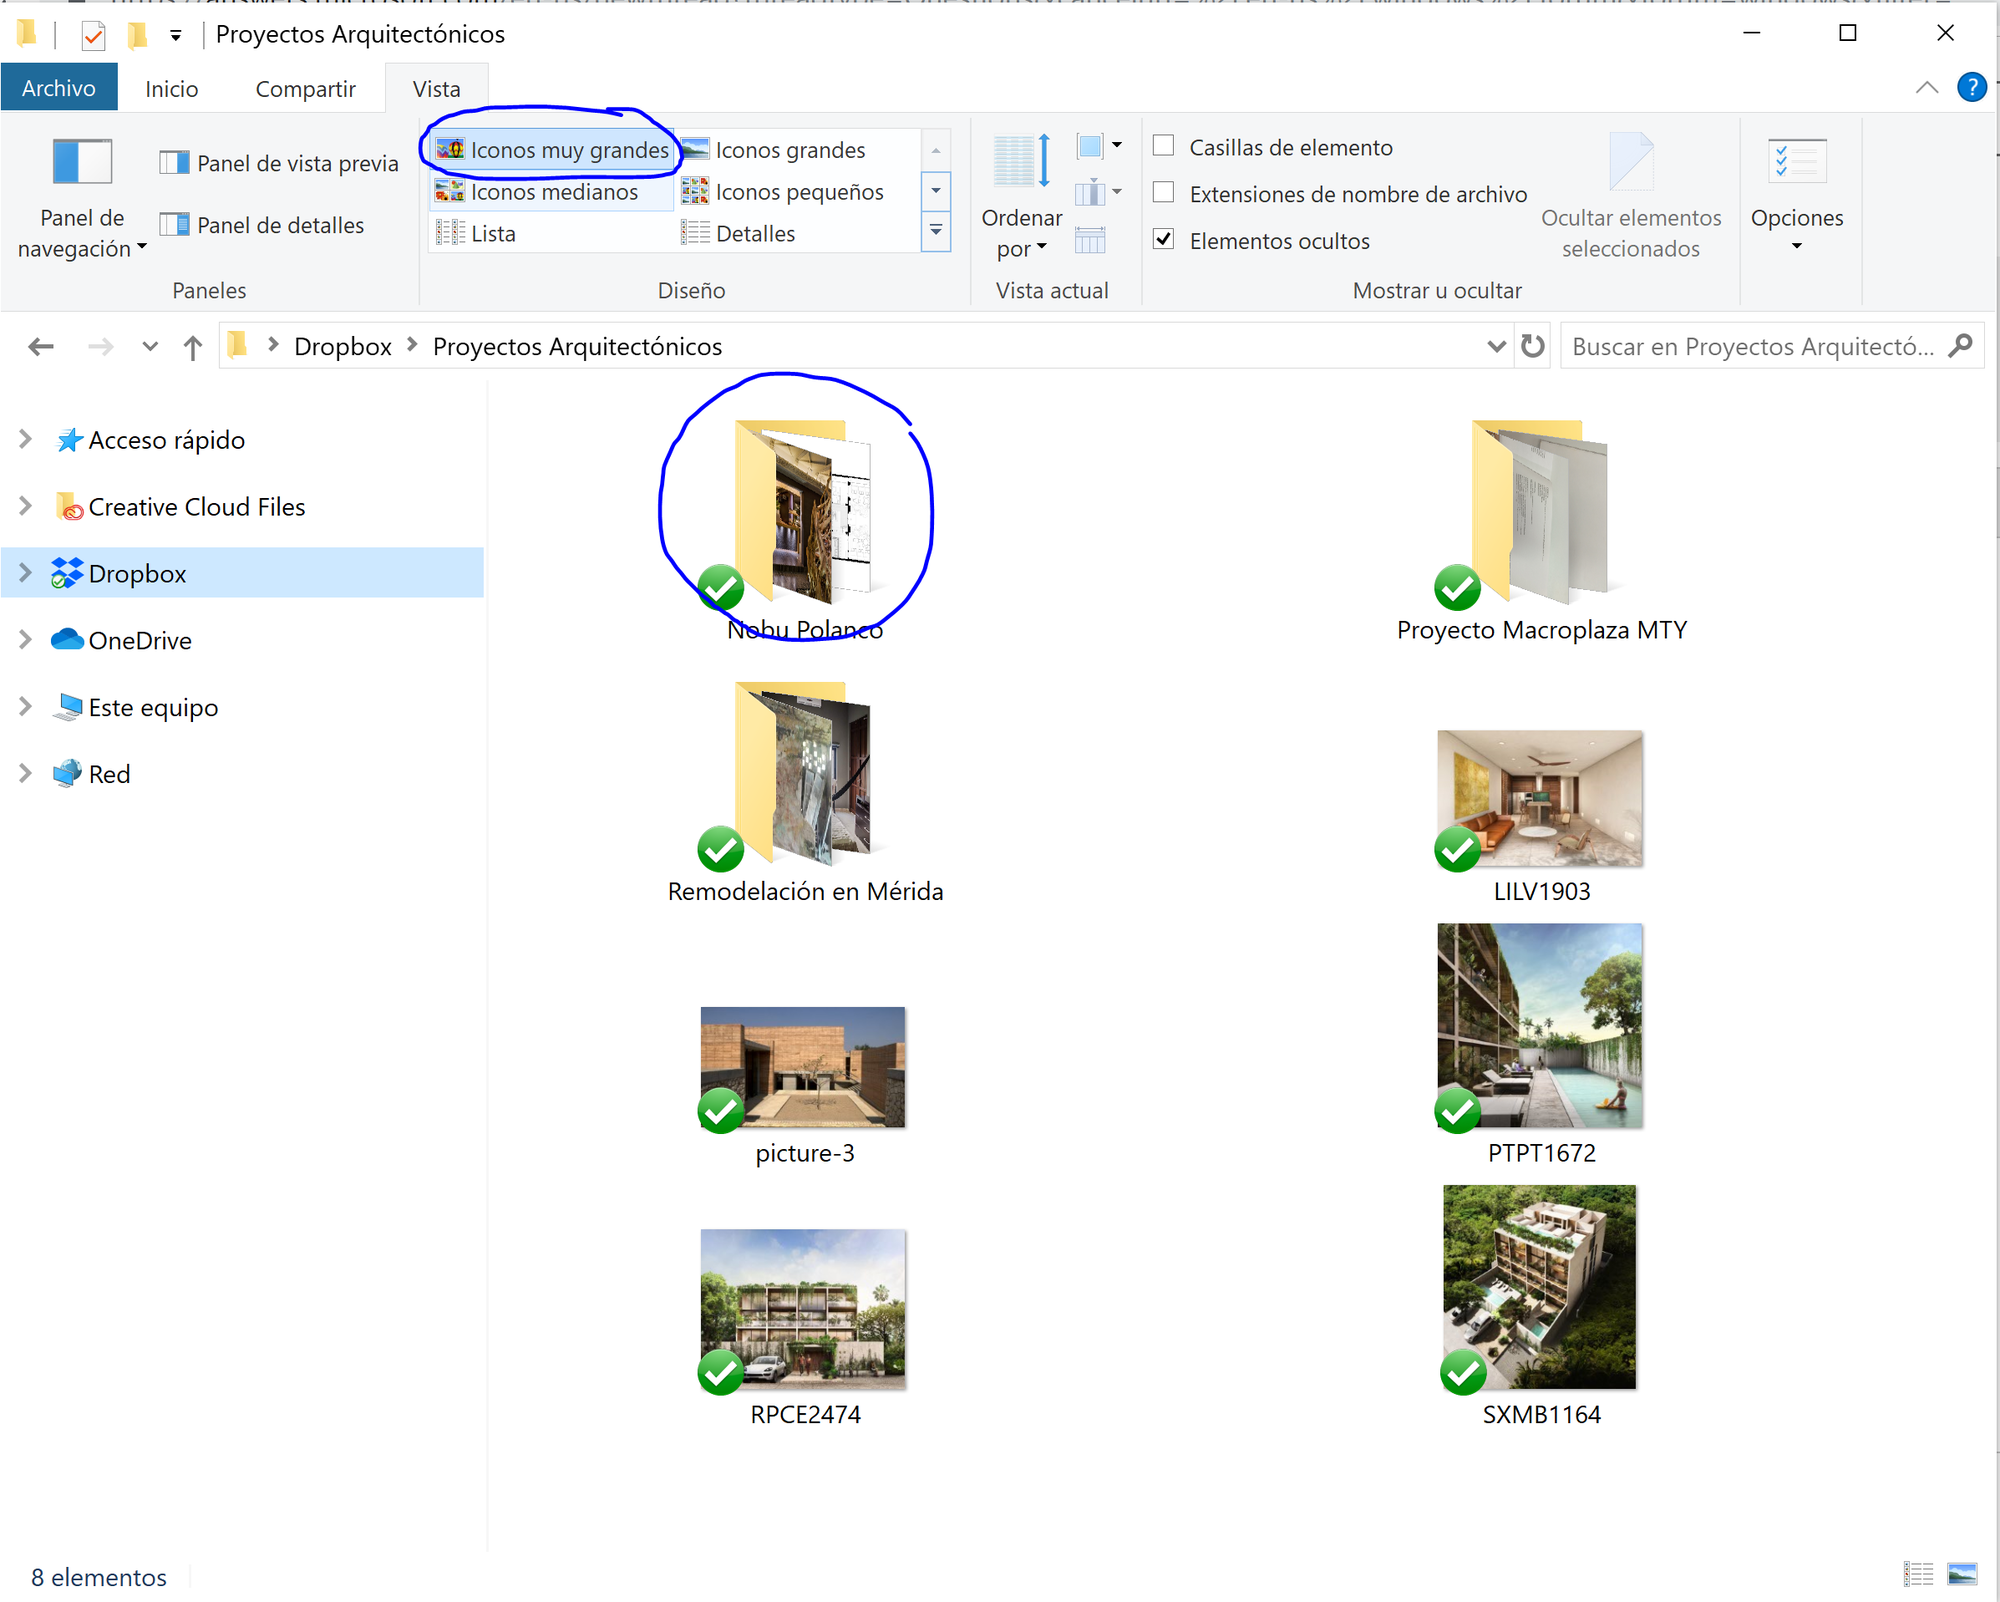Image resolution: width=2000 pixels, height=1602 pixels.
Task: Open address bar history dropdown
Action: [1496, 346]
